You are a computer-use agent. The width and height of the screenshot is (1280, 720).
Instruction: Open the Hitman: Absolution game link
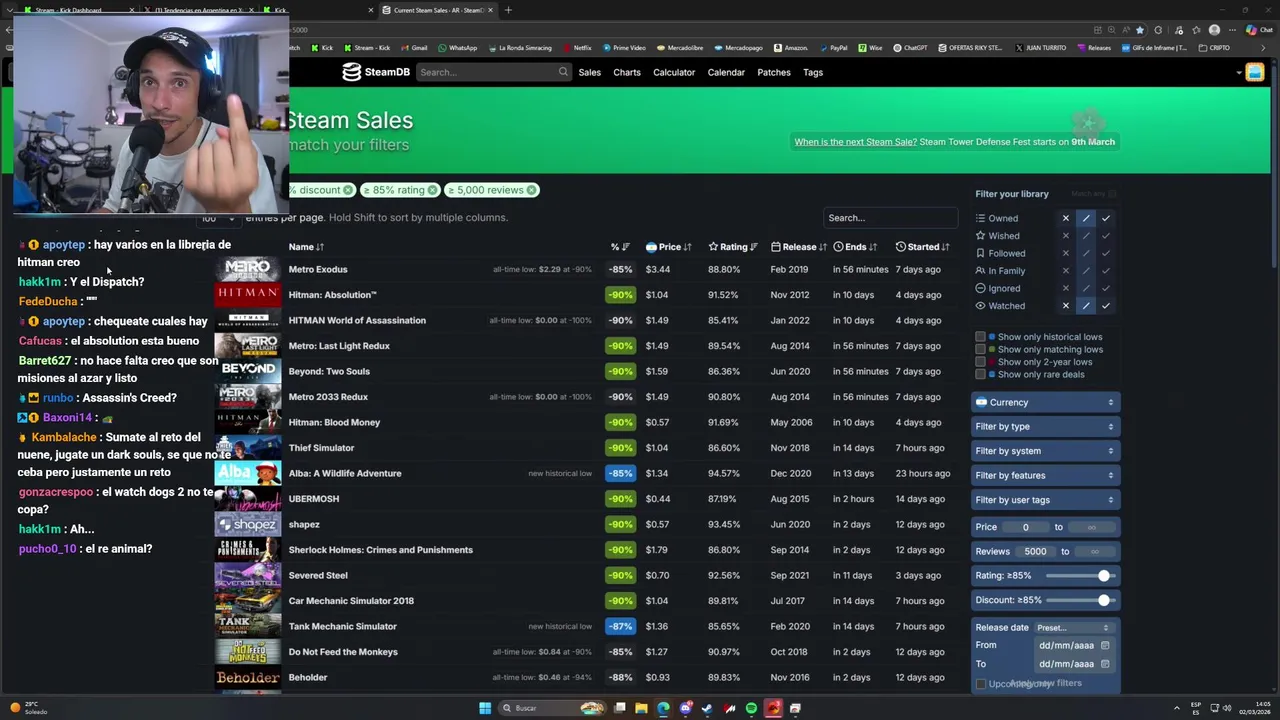point(332,295)
